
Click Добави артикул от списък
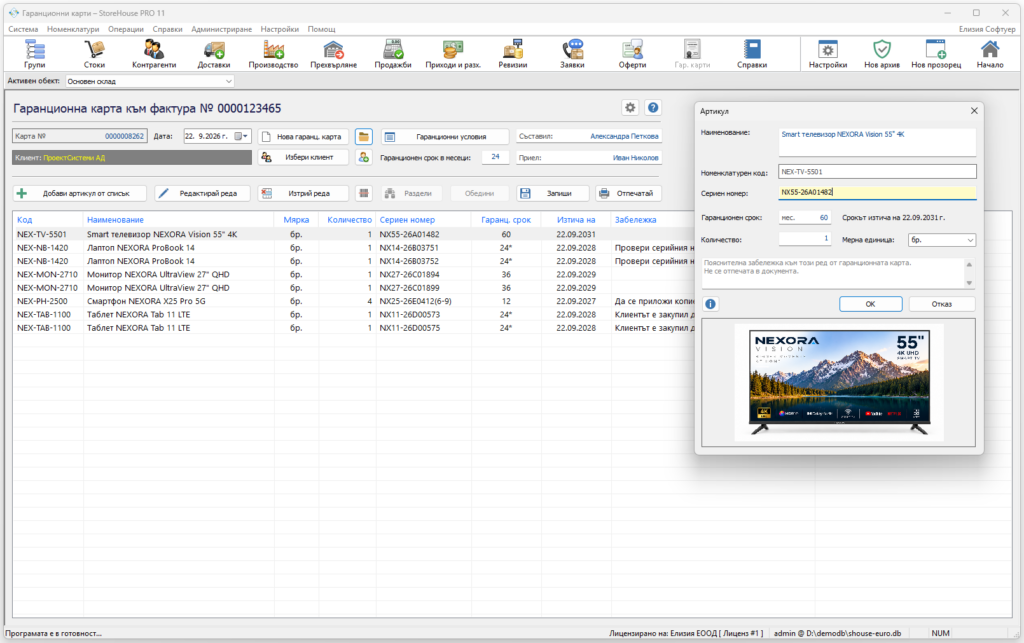pos(80,193)
